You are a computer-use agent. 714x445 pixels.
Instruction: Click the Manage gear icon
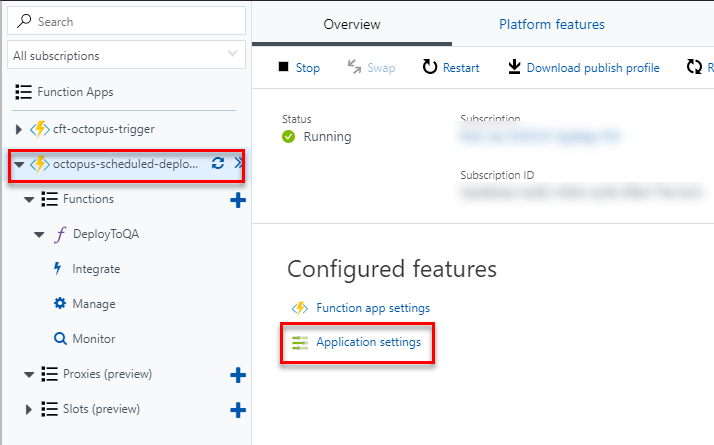(x=60, y=303)
